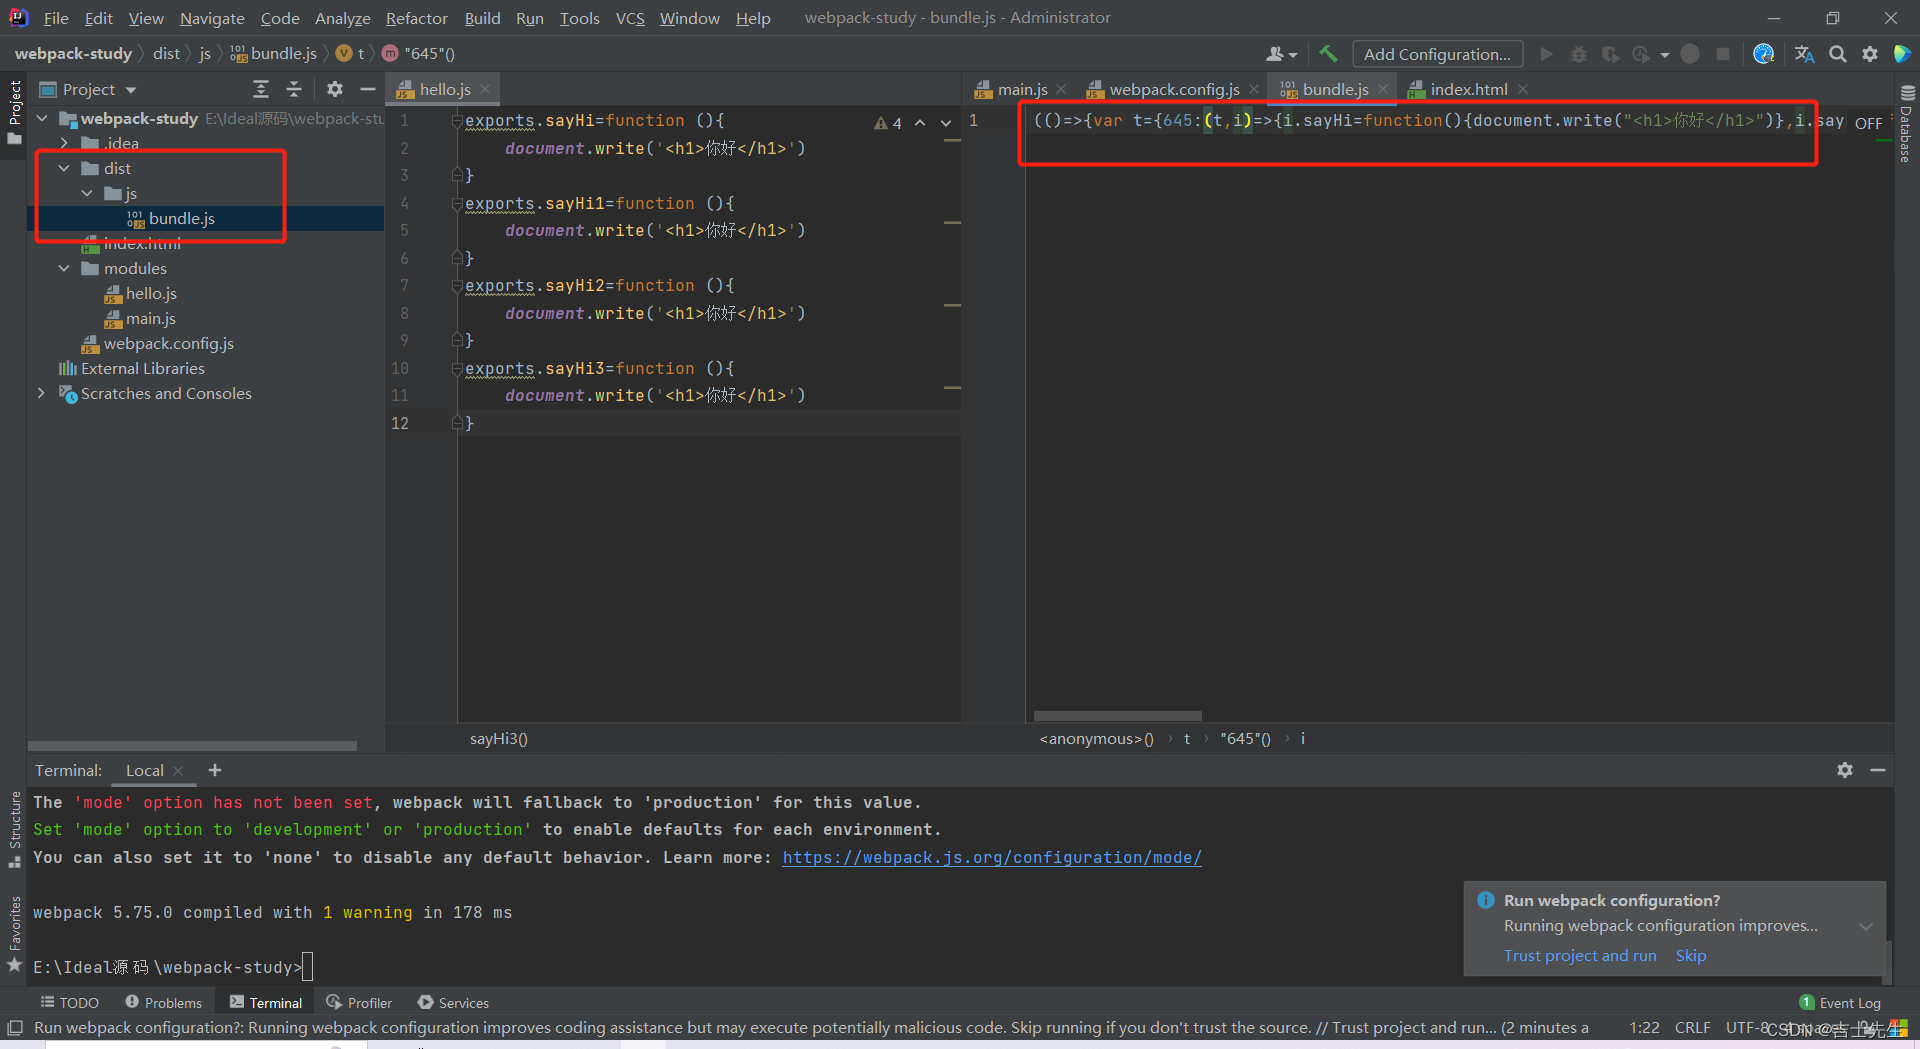Collapse the dist folder in tree
The image size is (1920, 1049).
[64, 168]
